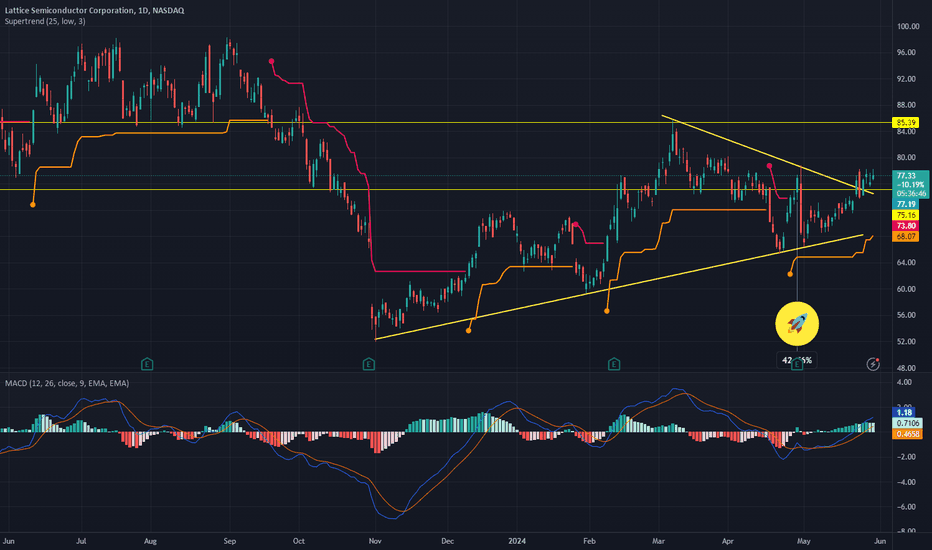Click the Nov label on time axis
The image size is (932, 550).
374,541
